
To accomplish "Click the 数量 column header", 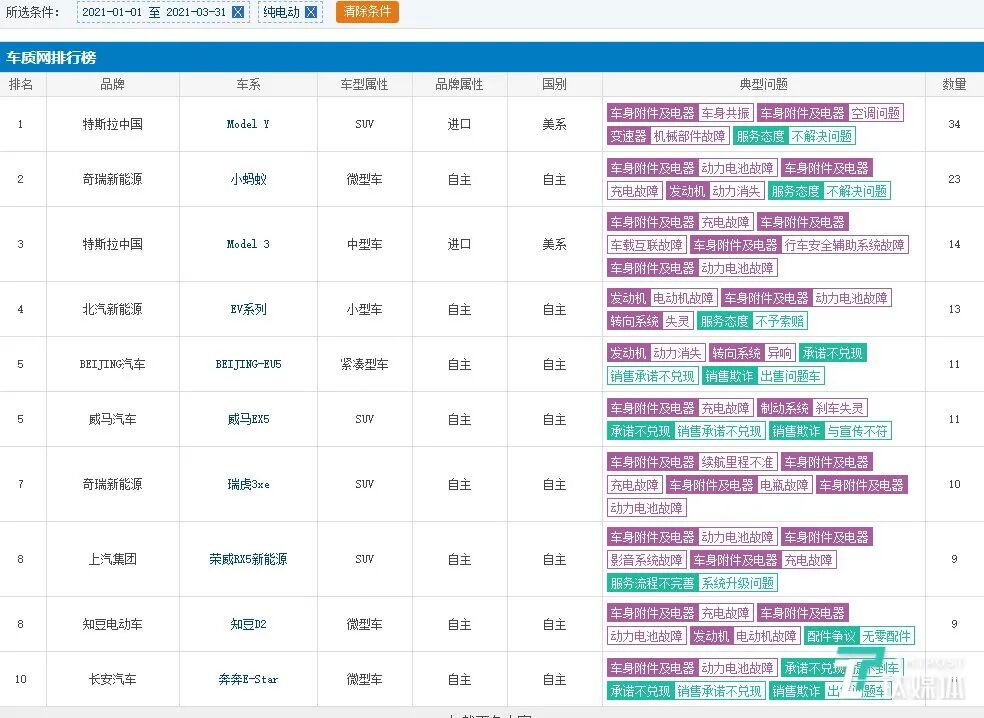I will tap(954, 84).
